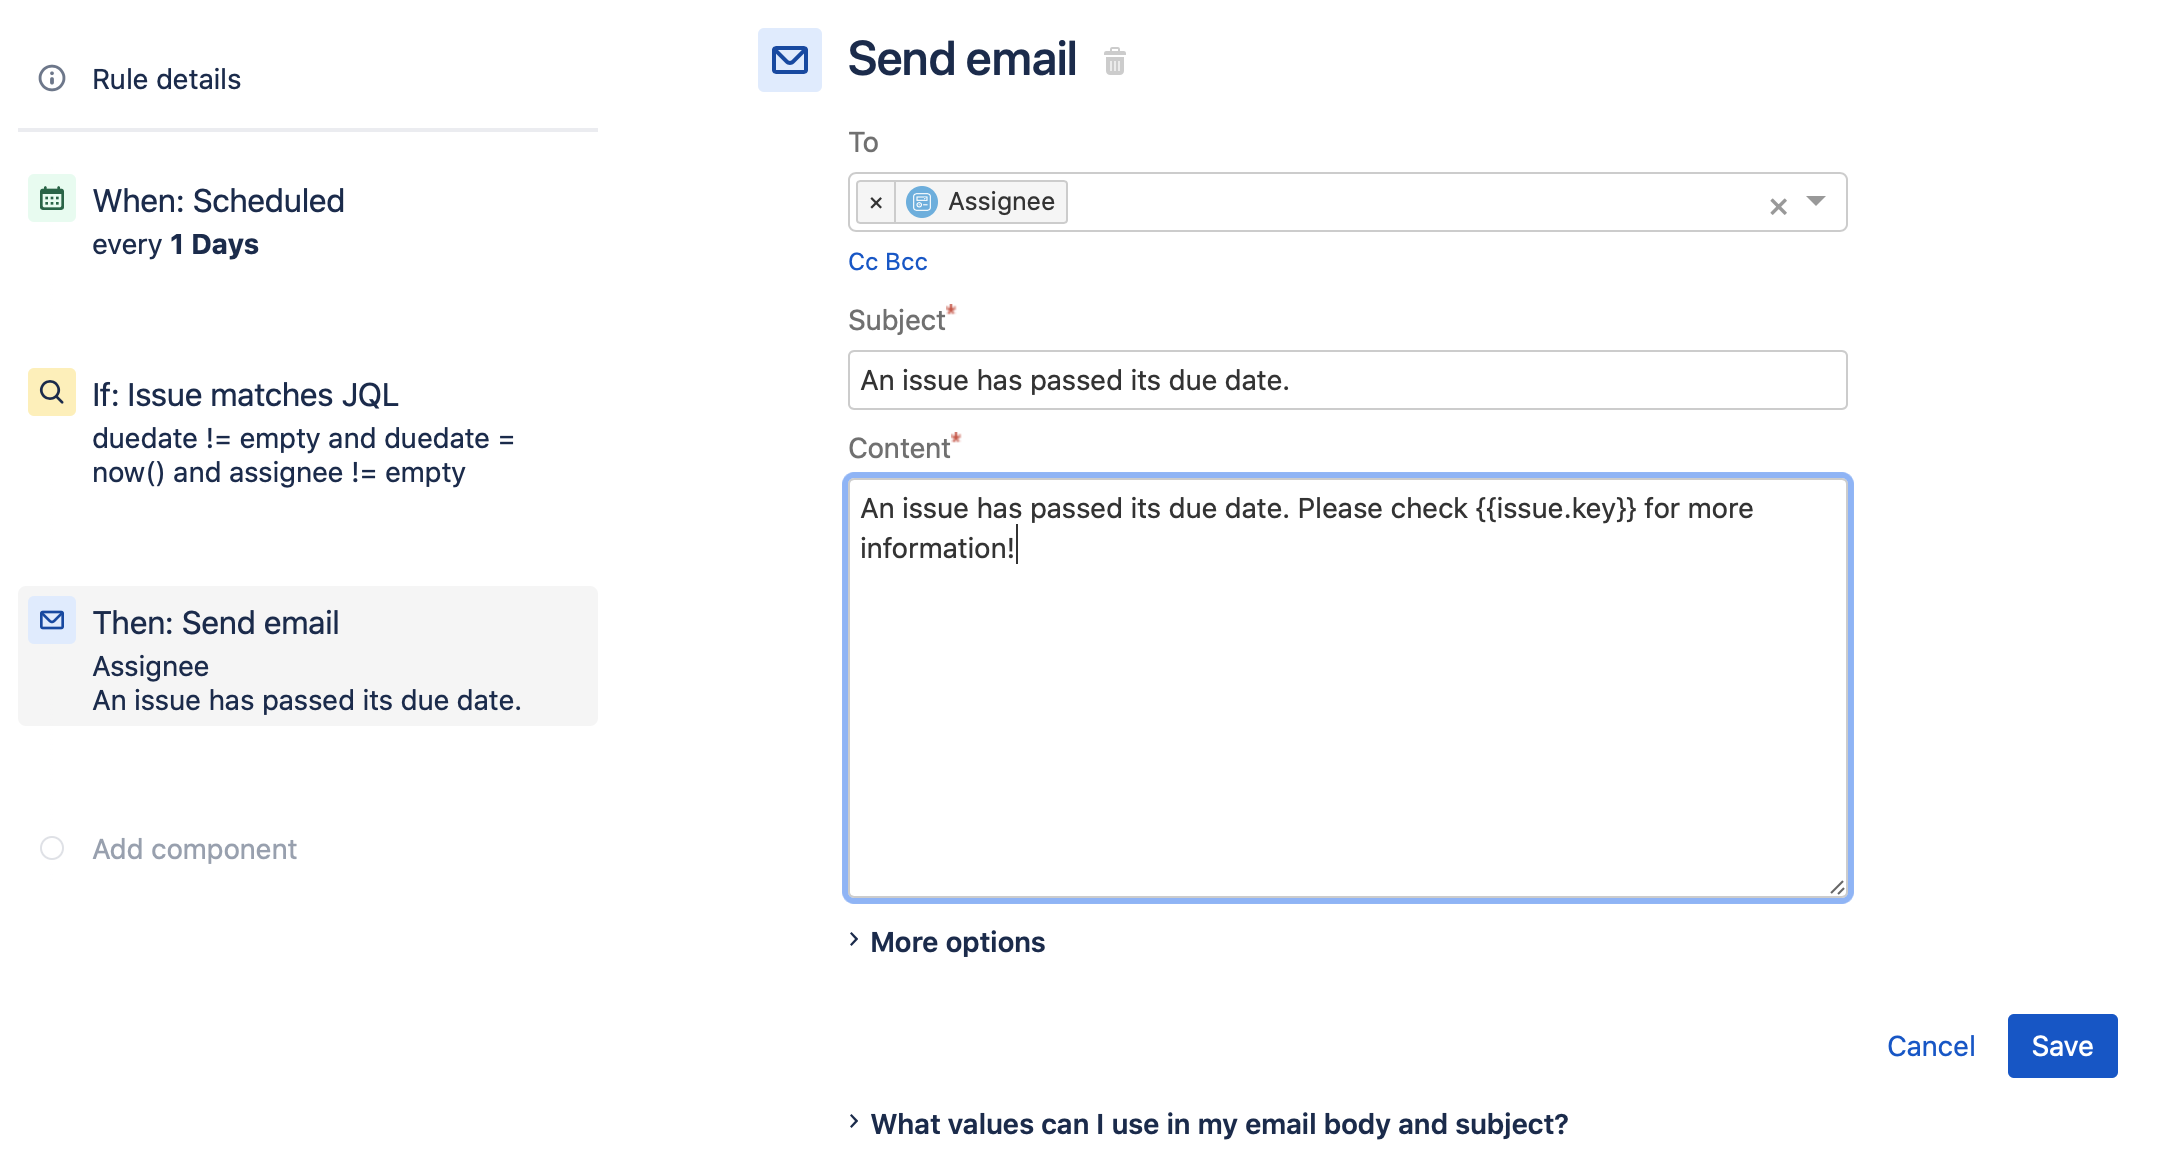Viewport: 2168px width, 1170px height.
Task: Cancel editing the Send email action
Action: click(x=1930, y=1045)
